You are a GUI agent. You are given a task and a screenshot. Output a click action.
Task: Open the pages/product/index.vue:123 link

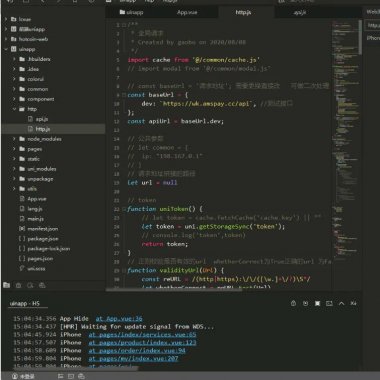coord(142,342)
